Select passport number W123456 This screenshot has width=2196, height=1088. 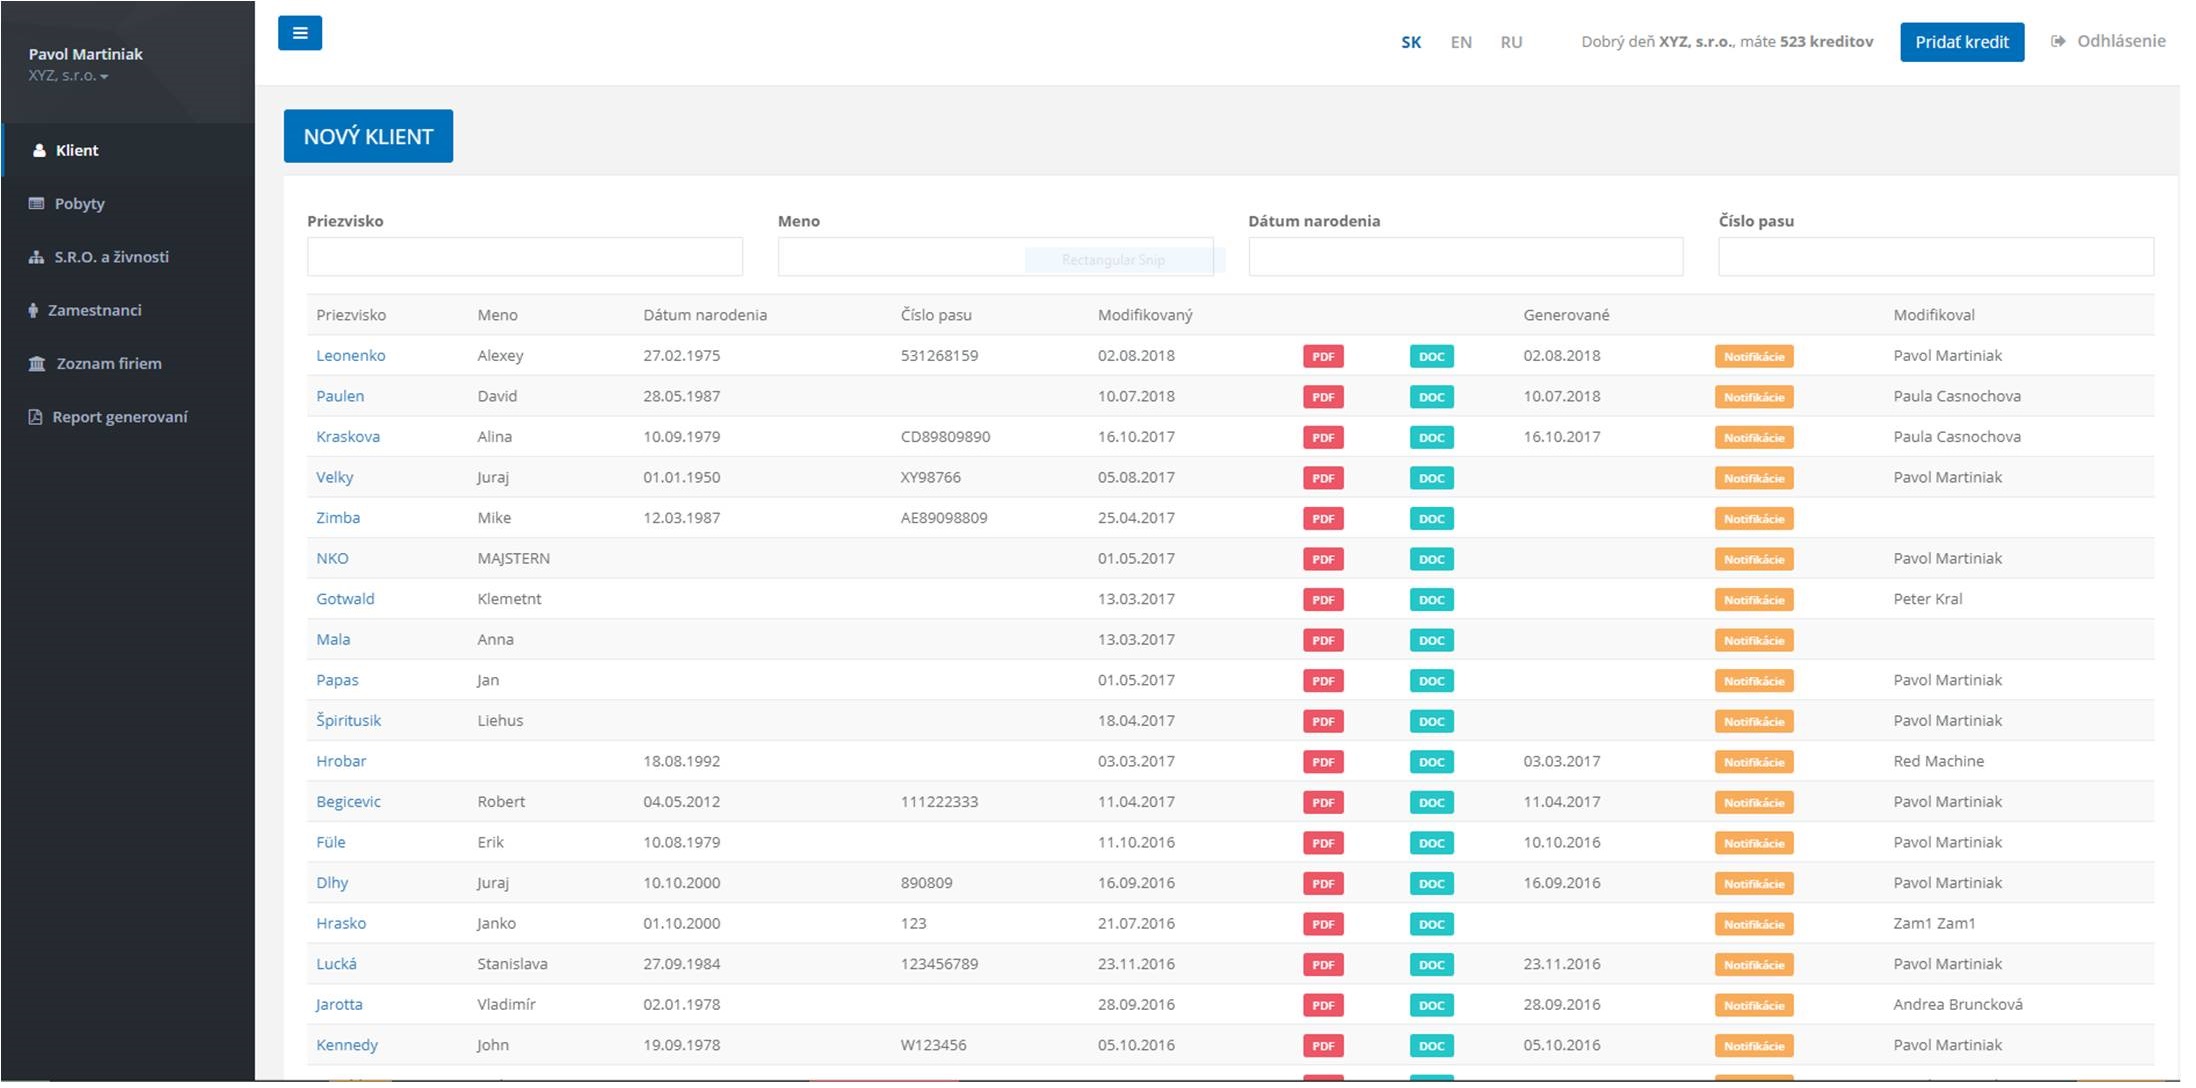pyautogui.click(x=933, y=1045)
